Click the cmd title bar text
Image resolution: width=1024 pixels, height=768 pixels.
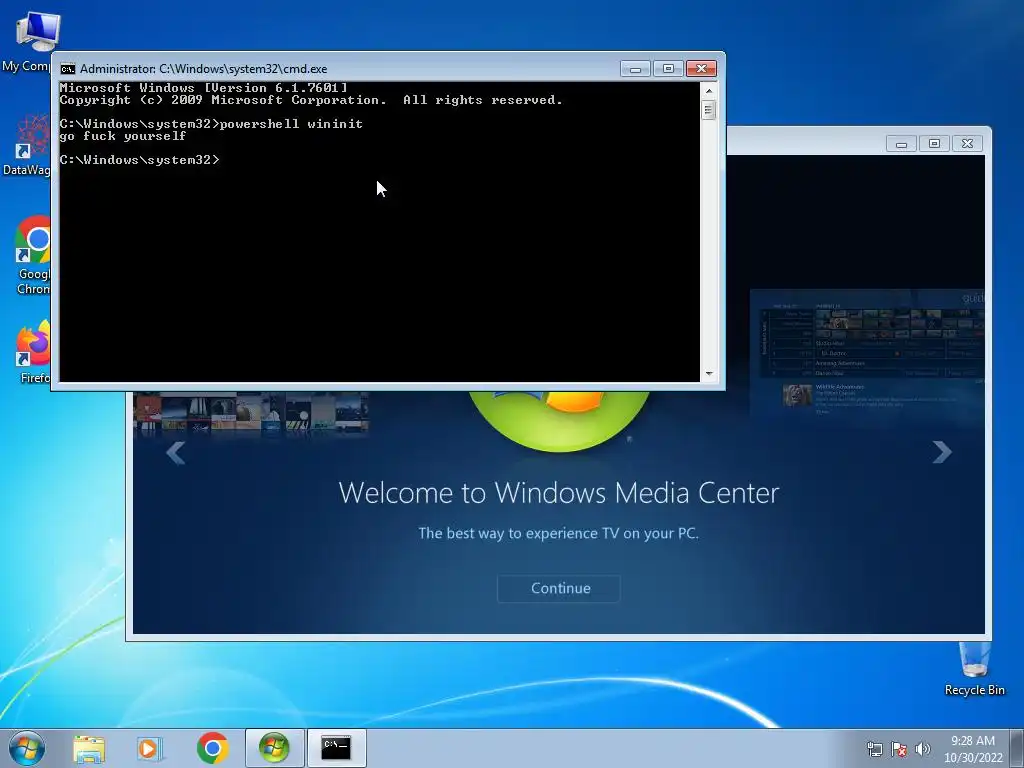coord(204,69)
